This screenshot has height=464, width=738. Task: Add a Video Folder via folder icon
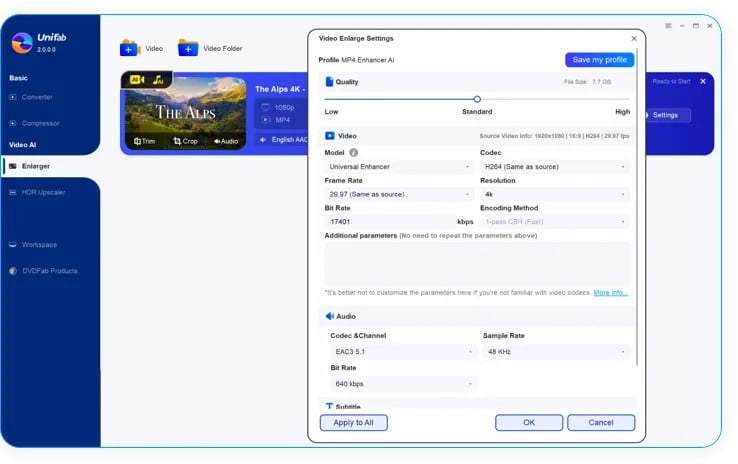pyautogui.click(x=188, y=48)
